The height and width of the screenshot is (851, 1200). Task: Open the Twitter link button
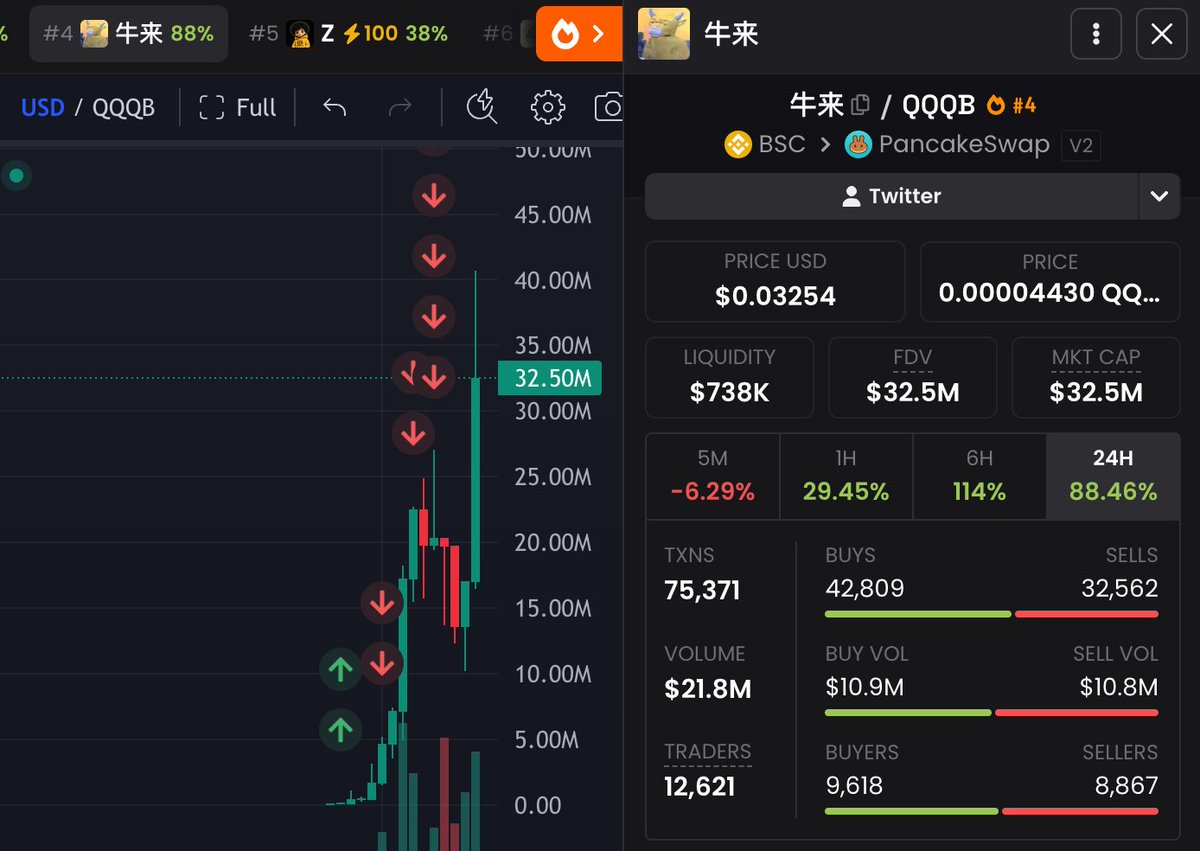(x=891, y=196)
